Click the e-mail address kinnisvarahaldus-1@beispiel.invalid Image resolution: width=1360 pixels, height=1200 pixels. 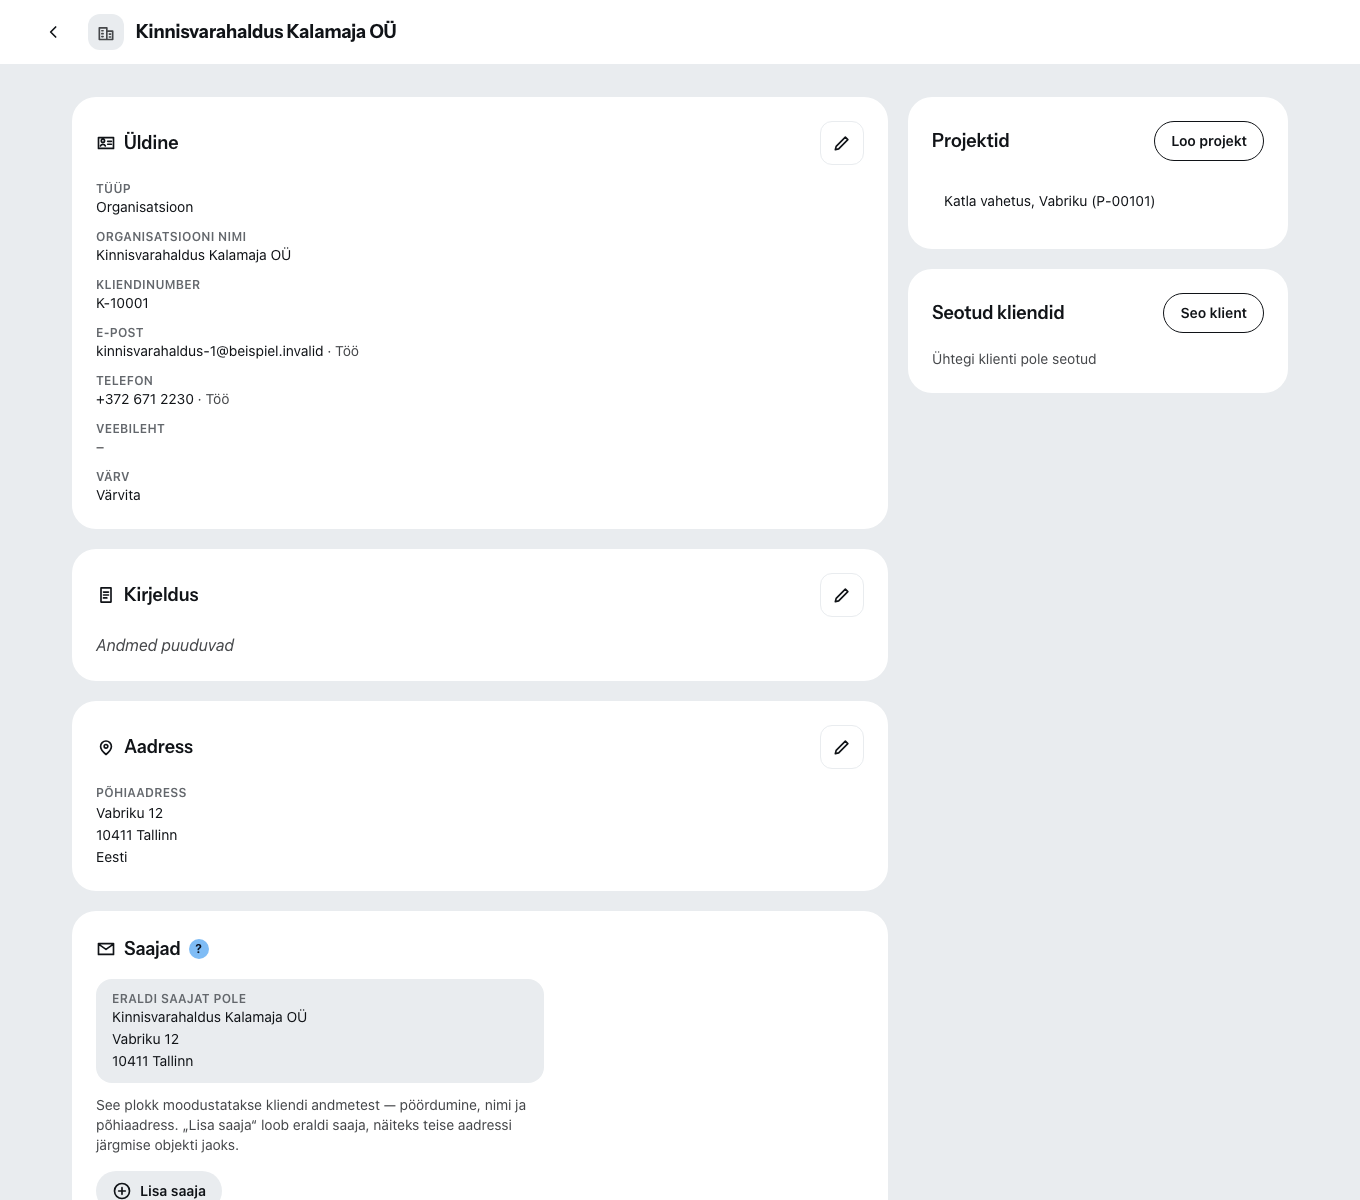click(210, 351)
